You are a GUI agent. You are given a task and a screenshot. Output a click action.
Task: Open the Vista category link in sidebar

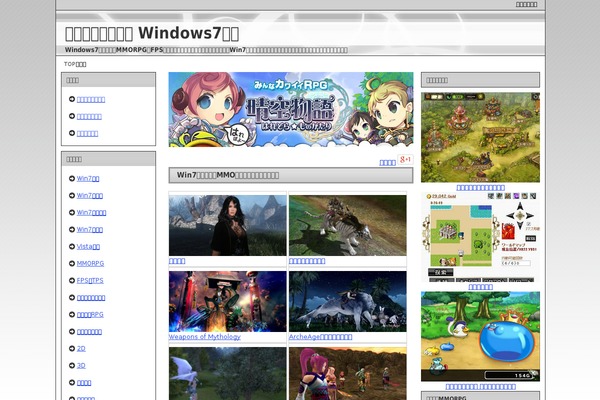tap(88, 247)
